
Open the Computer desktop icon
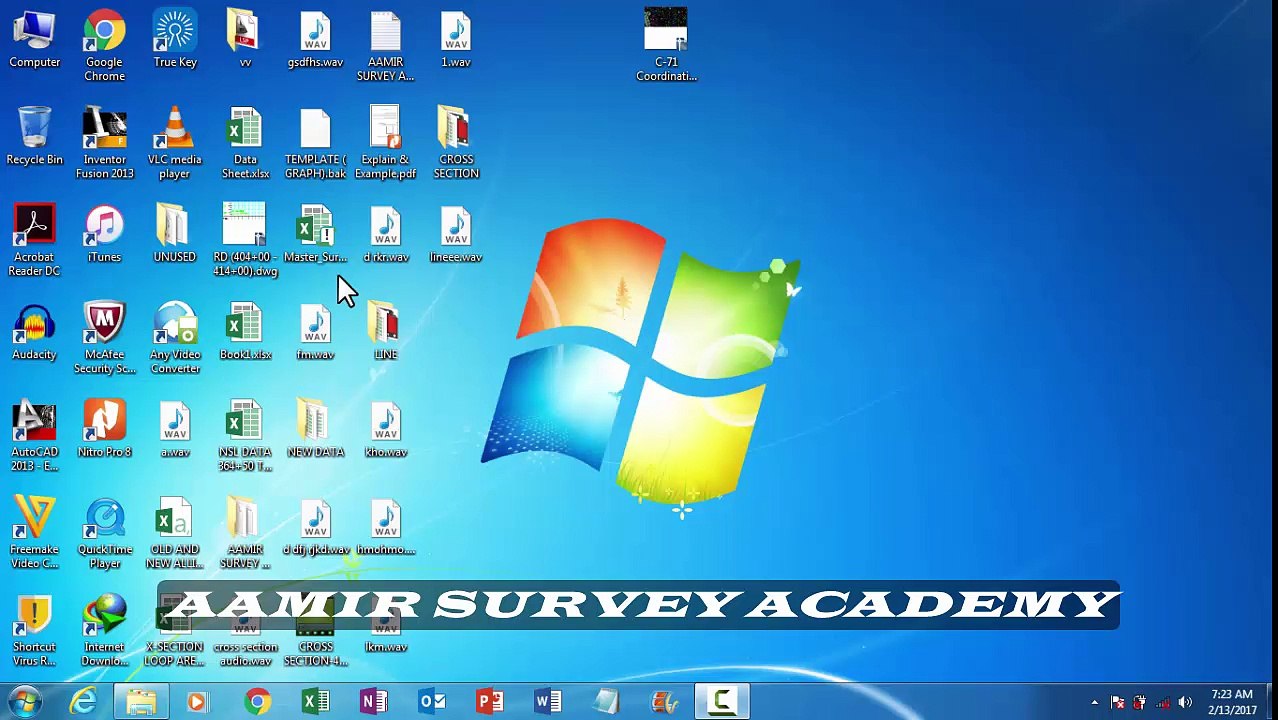click(34, 40)
